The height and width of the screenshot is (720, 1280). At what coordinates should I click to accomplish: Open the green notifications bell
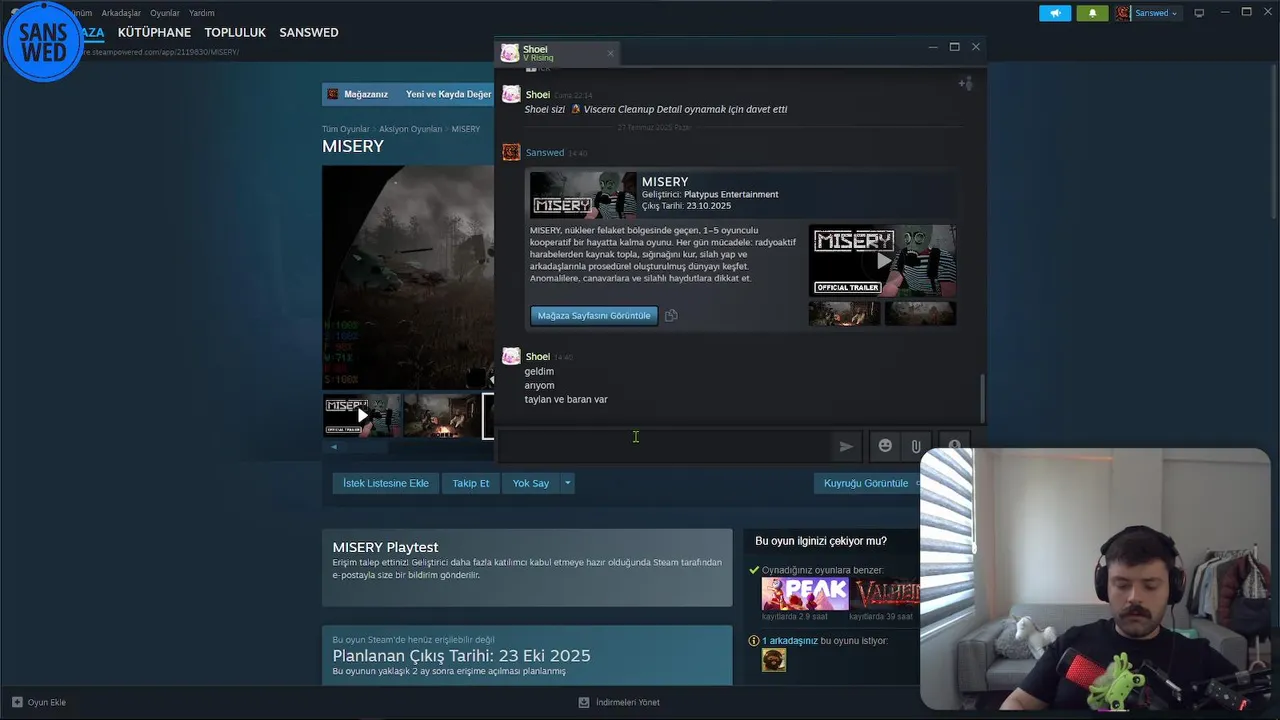coord(1092,13)
